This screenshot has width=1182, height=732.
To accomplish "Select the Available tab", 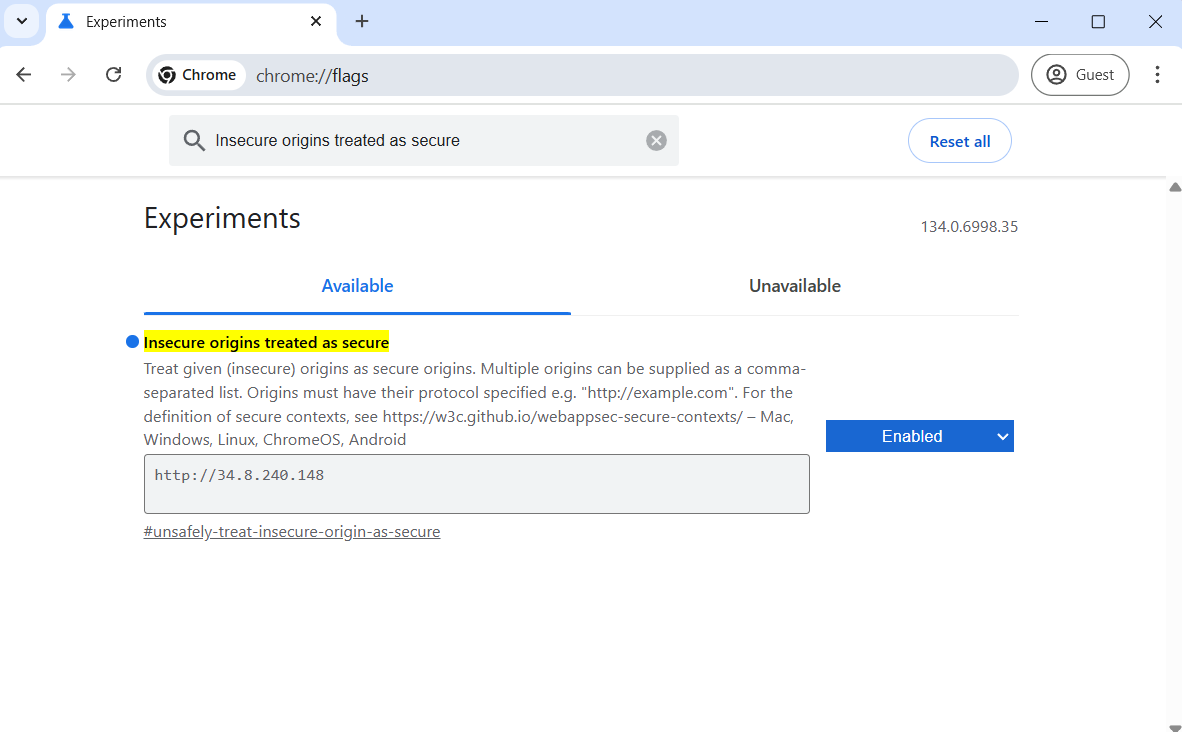I will click(x=357, y=286).
